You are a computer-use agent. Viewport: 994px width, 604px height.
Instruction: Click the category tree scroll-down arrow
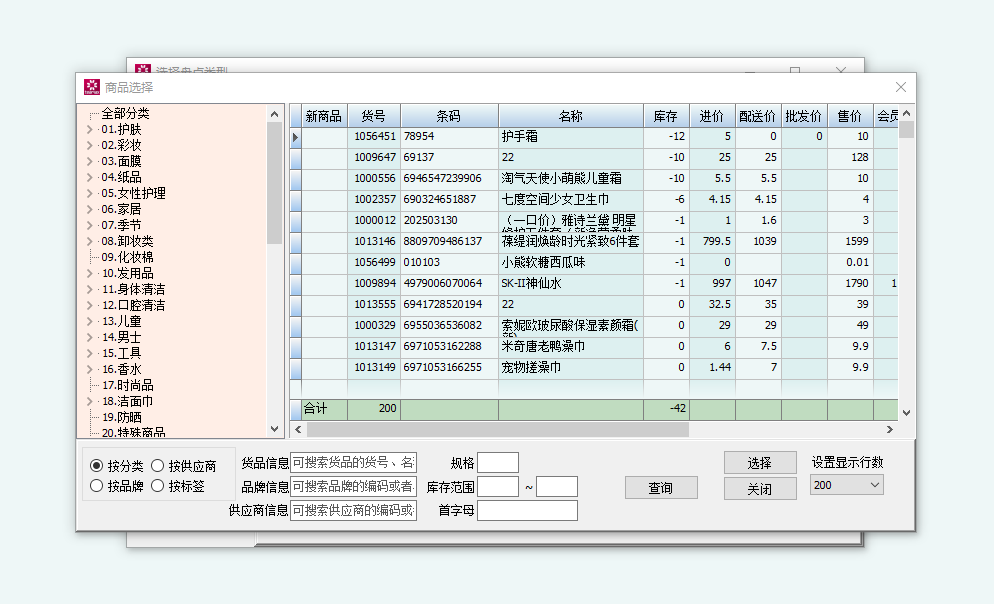click(274, 429)
